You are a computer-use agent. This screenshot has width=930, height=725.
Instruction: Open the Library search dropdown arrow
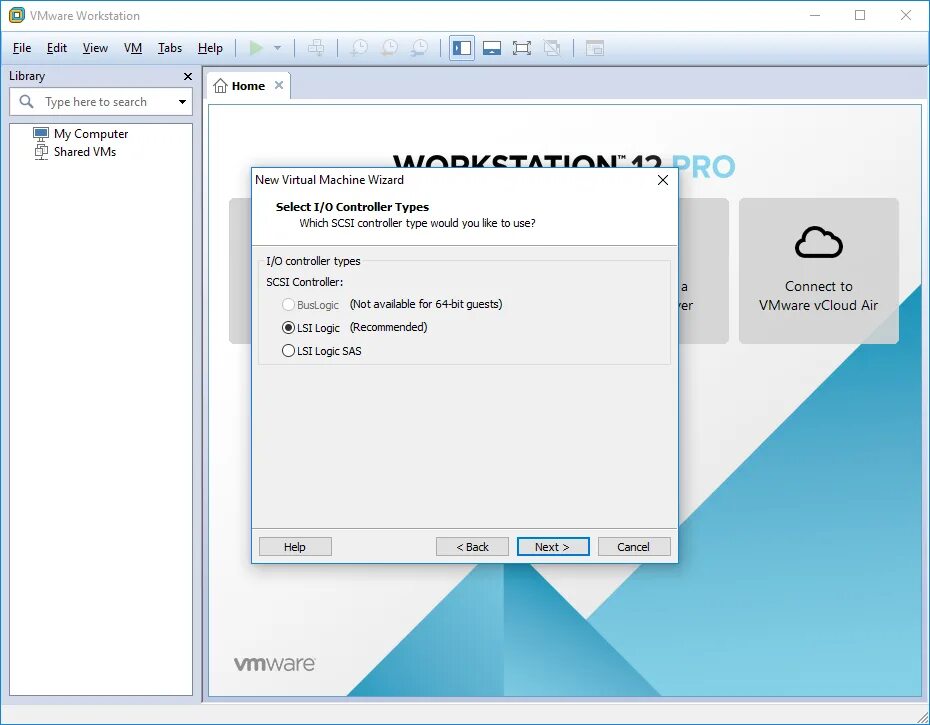(182, 102)
